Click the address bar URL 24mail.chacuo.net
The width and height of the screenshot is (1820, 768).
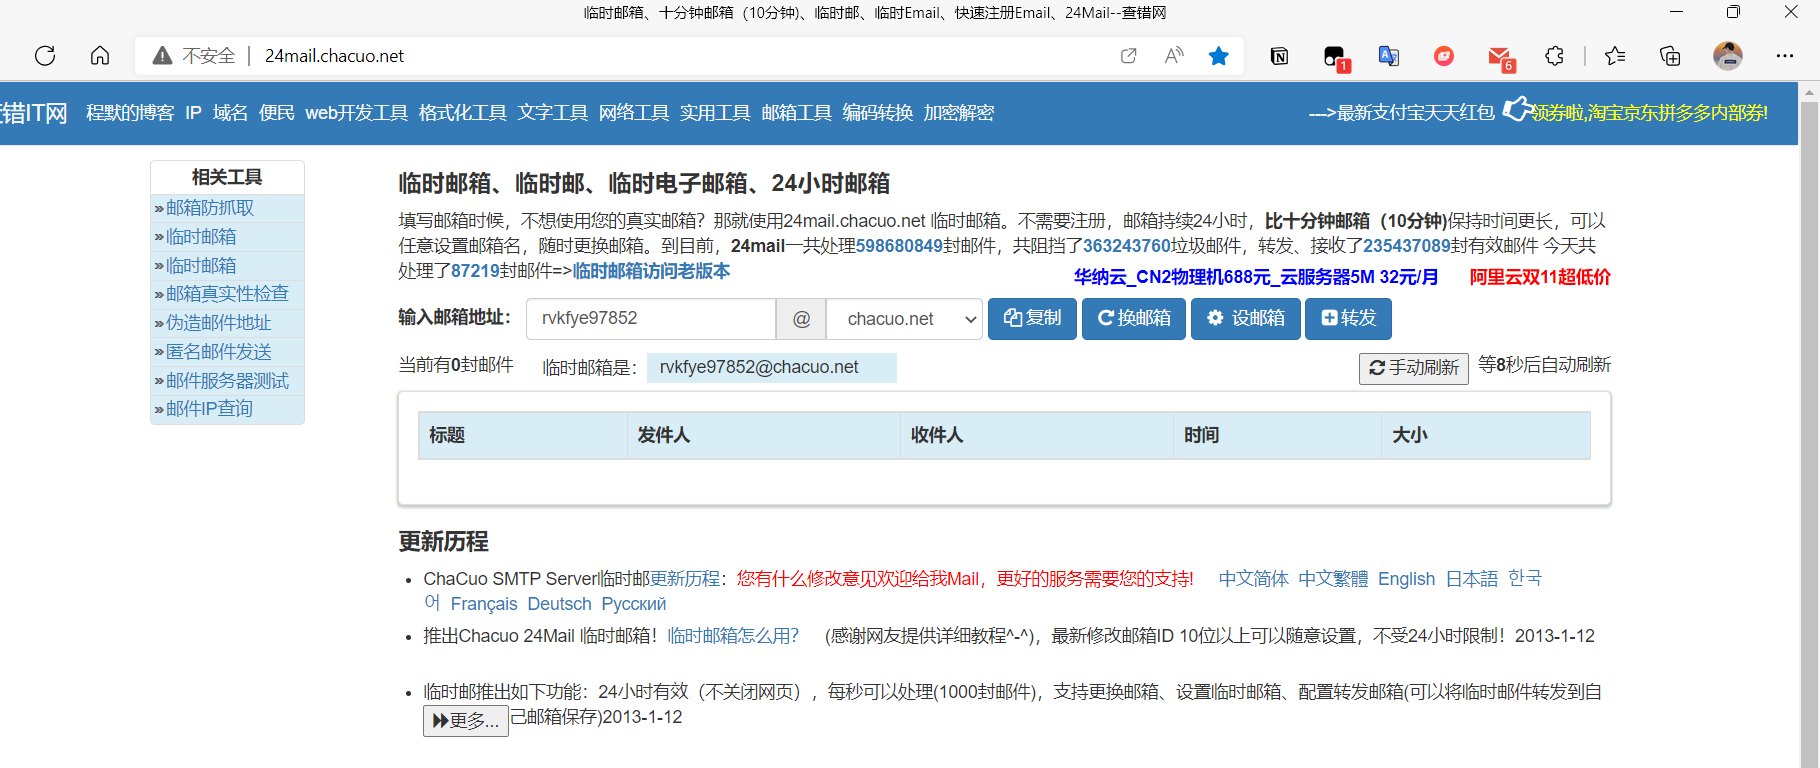(x=334, y=56)
